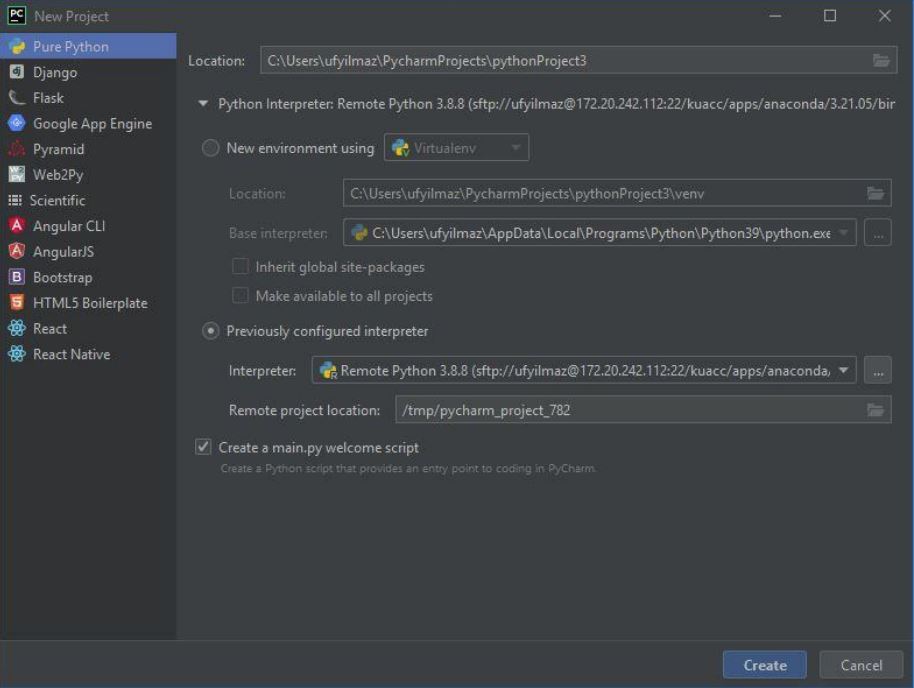Click the PyCharm logo in the title bar

15,15
